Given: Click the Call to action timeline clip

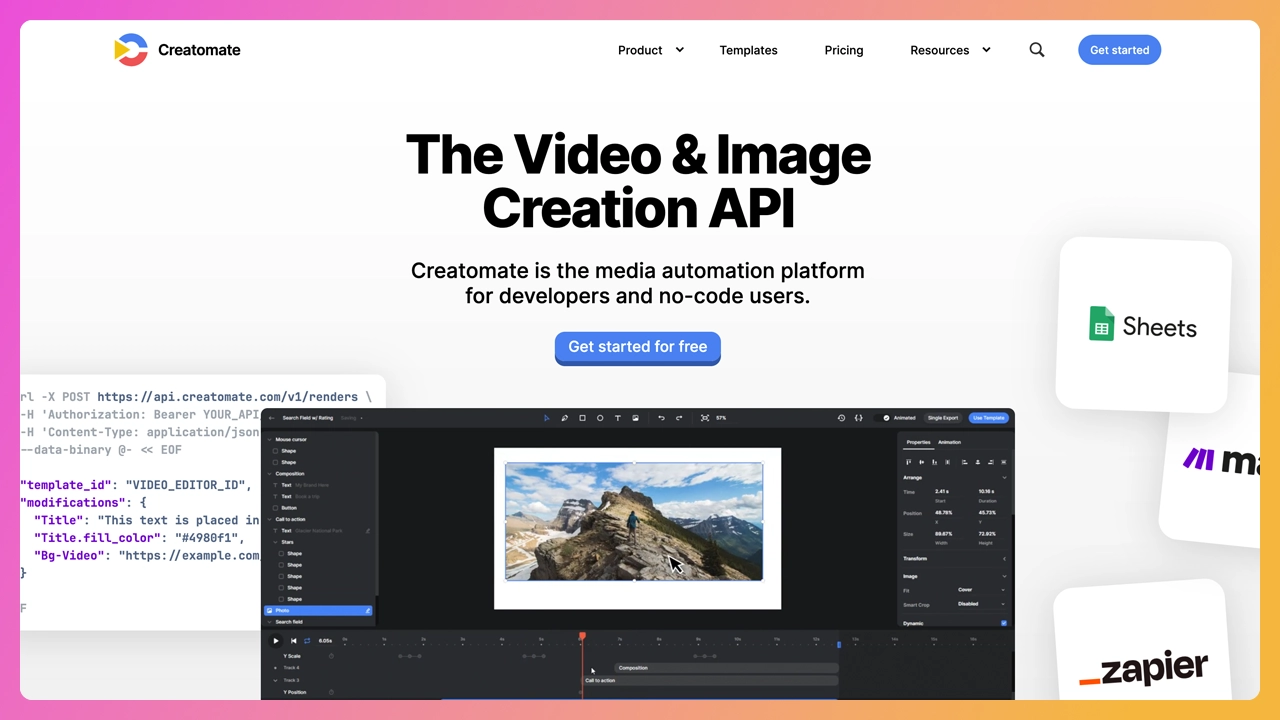Looking at the screenshot, I should [x=710, y=680].
